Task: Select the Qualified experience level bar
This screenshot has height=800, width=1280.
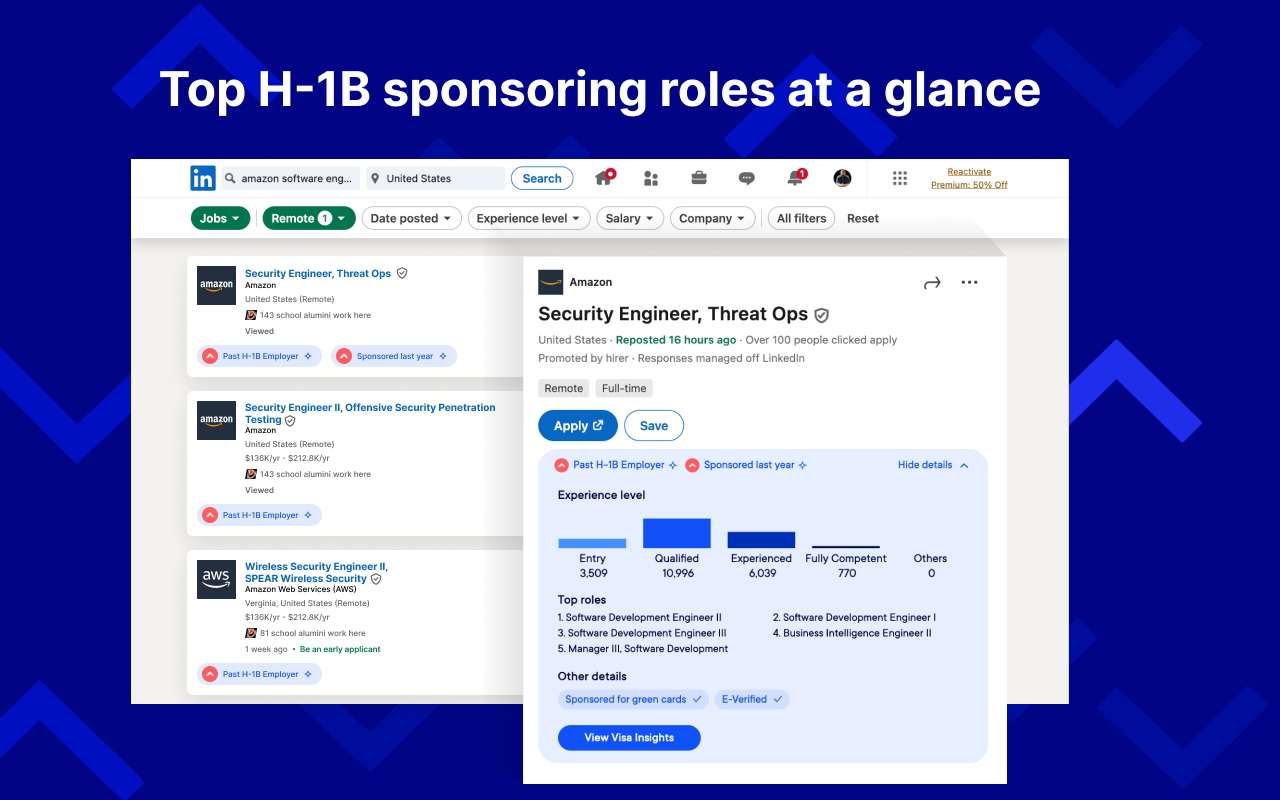Action: pyautogui.click(x=677, y=533)
